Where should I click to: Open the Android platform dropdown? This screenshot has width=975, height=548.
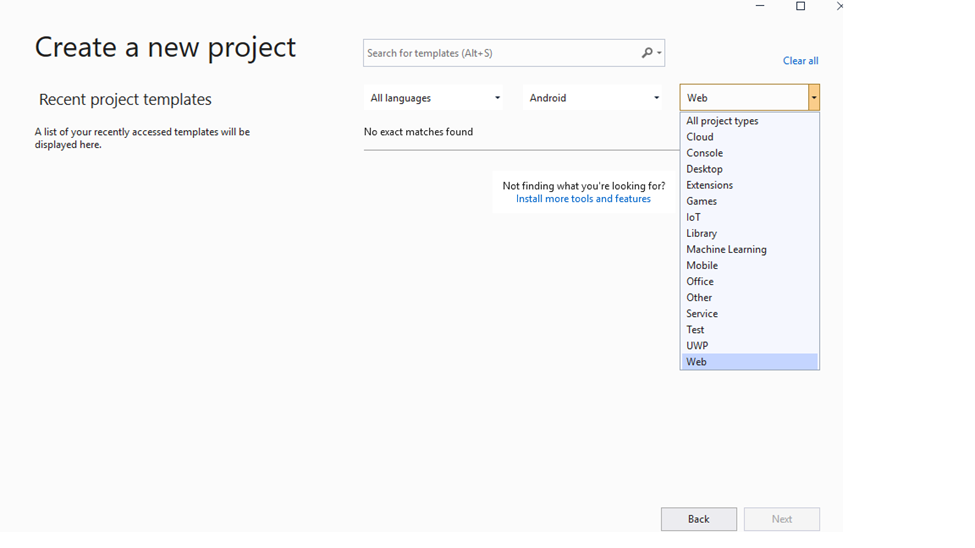point(593,98)
